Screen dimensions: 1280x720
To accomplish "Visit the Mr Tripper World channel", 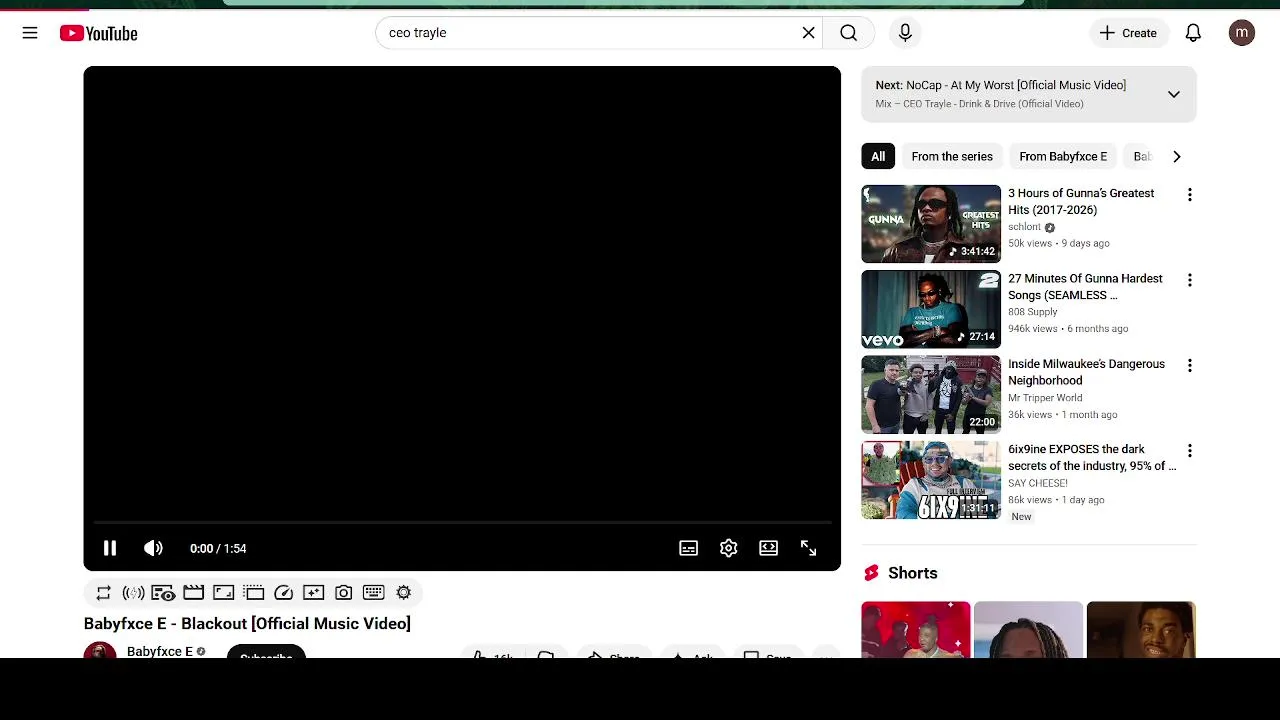I will (1045, 398).
